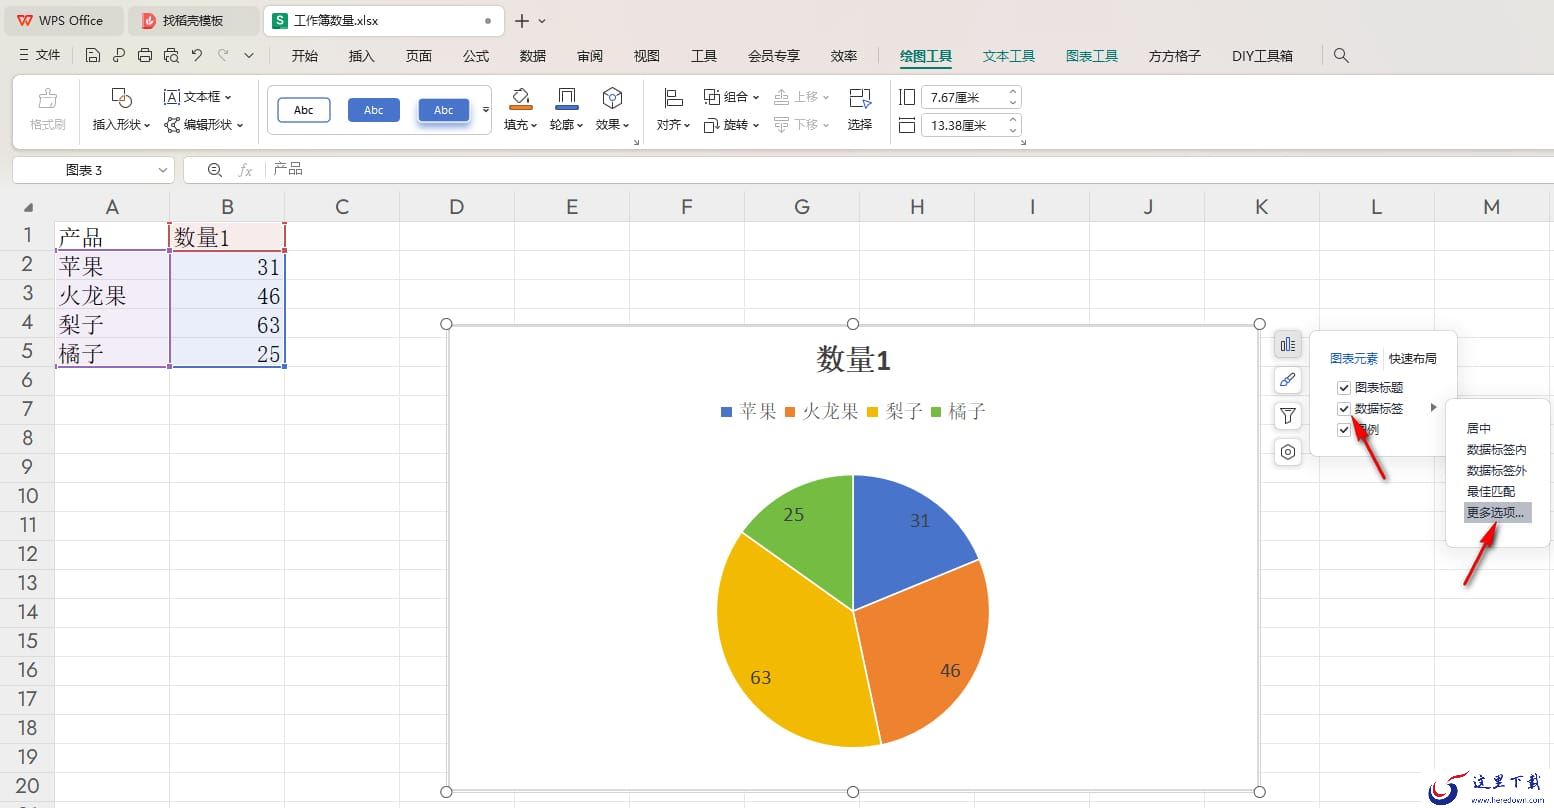Choose Outside End (数据标签外) label position
Viewport: 1554px width, 808px height.
pyautogui.click(x=1497, y=470)
